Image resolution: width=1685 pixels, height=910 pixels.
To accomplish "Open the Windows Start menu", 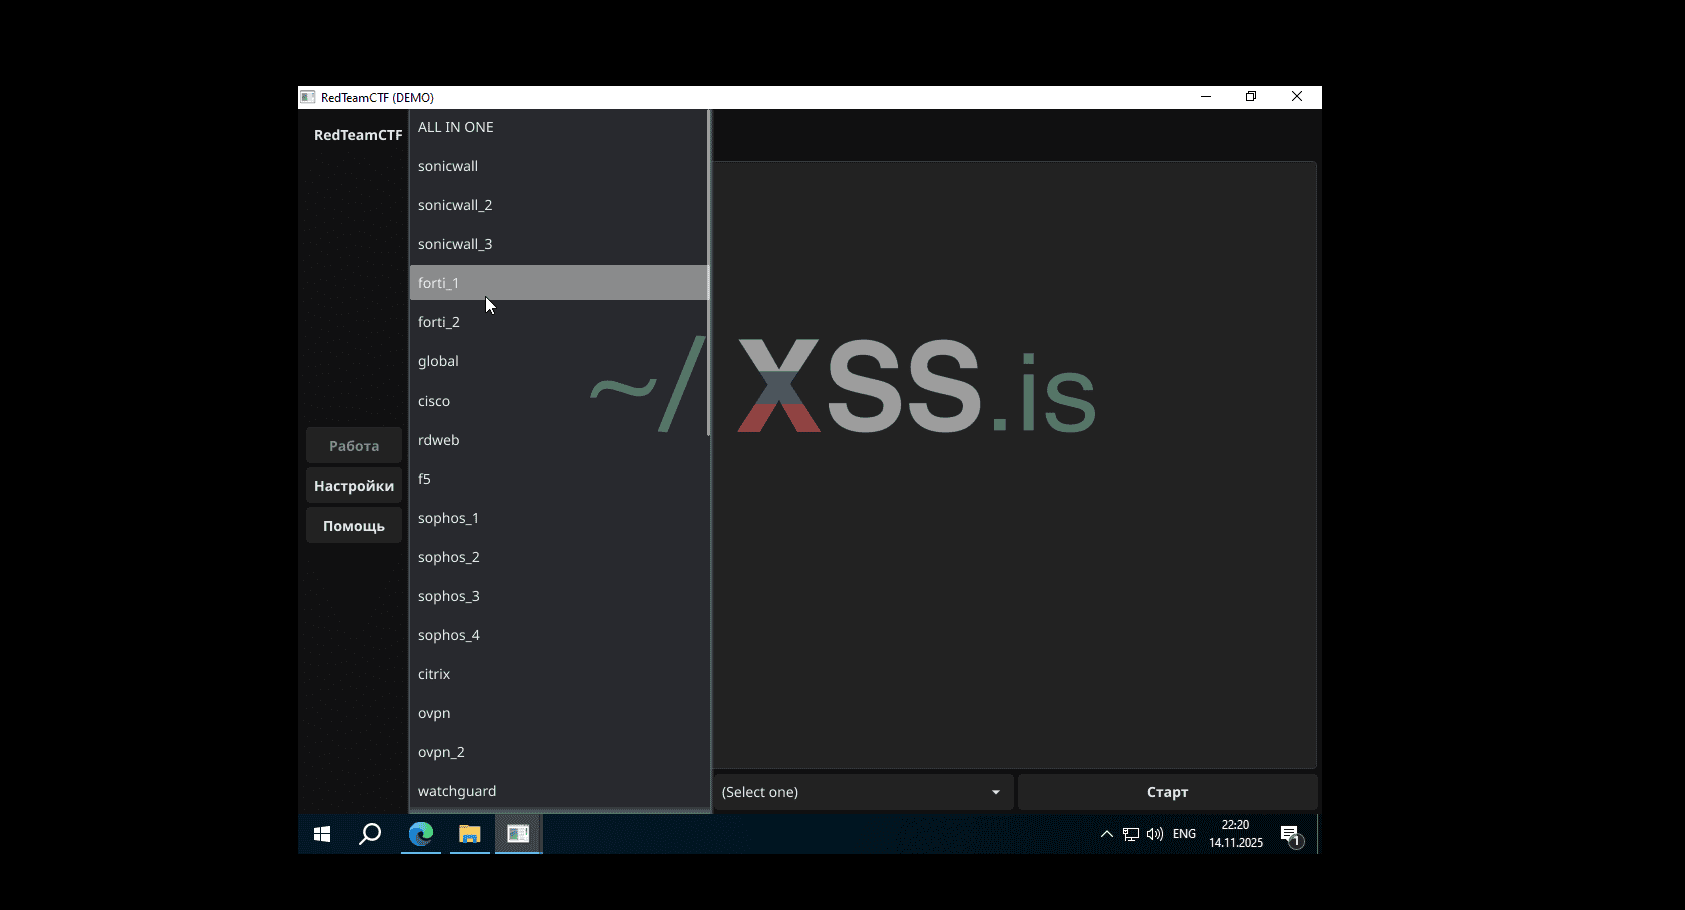I will coord(322,834).
